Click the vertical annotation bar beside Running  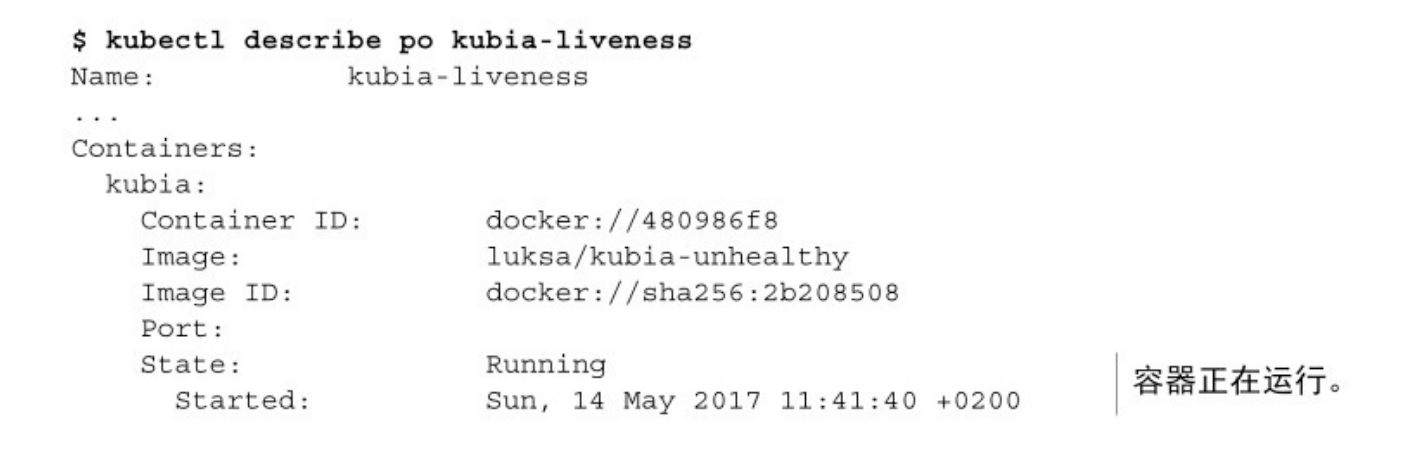pyautogui.click(x=1116, y=383)
